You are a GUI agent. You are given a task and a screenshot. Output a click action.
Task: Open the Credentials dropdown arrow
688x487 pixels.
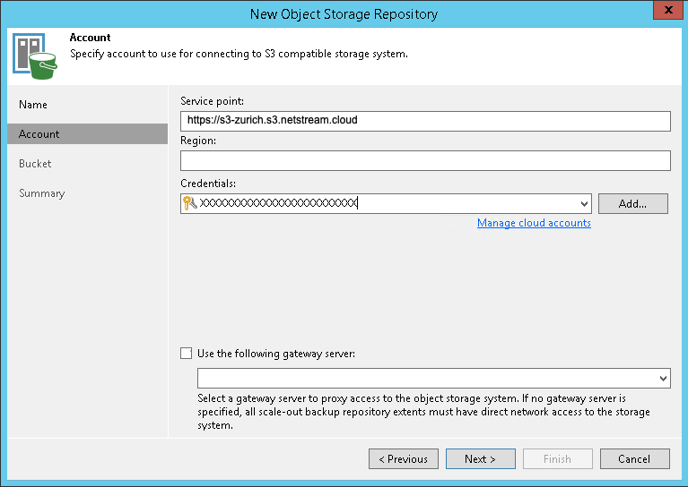584,204
